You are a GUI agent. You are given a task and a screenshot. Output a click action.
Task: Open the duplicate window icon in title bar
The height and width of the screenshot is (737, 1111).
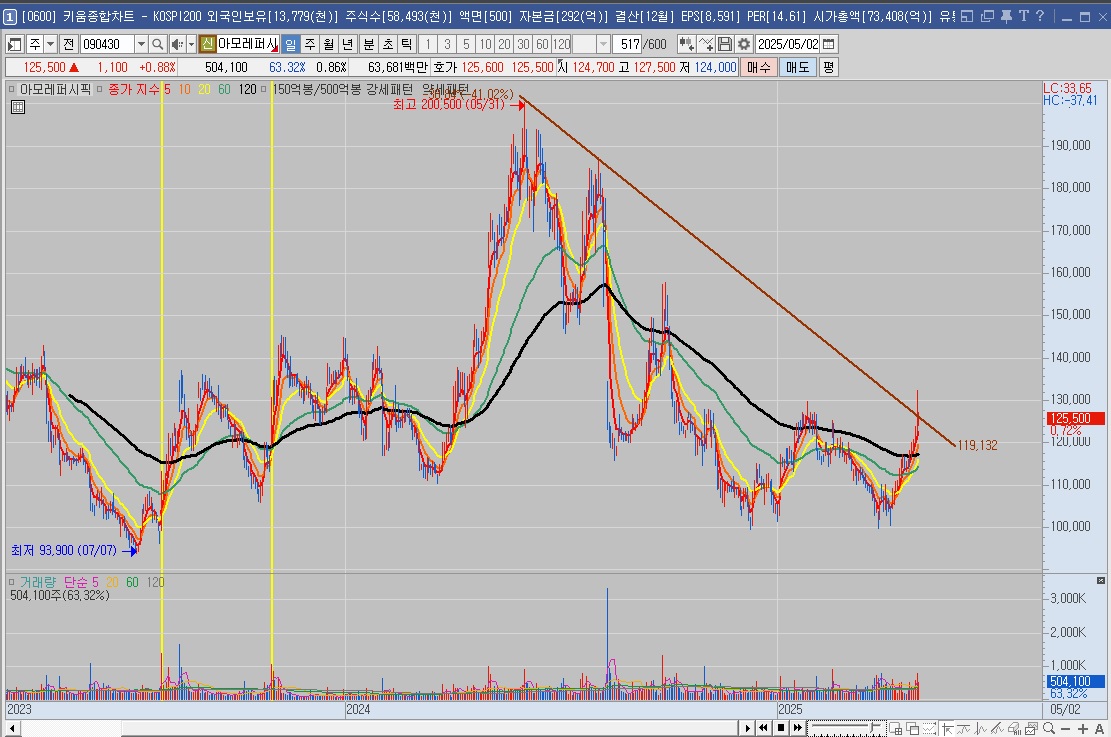click(987, 16)
